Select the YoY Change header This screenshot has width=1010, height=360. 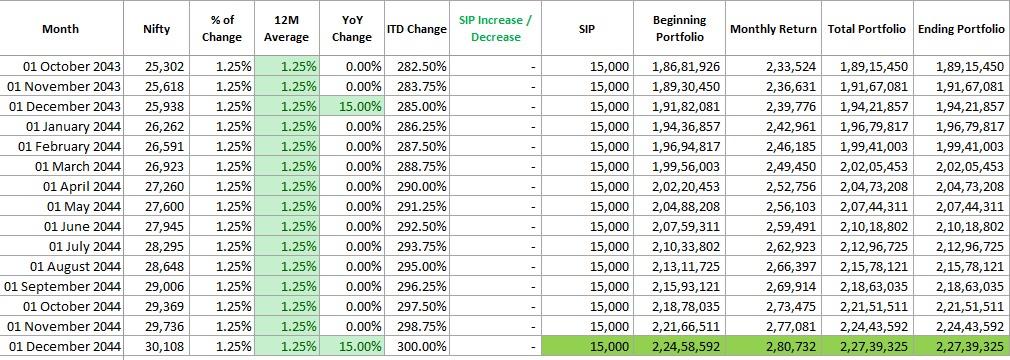pos(352,28)
